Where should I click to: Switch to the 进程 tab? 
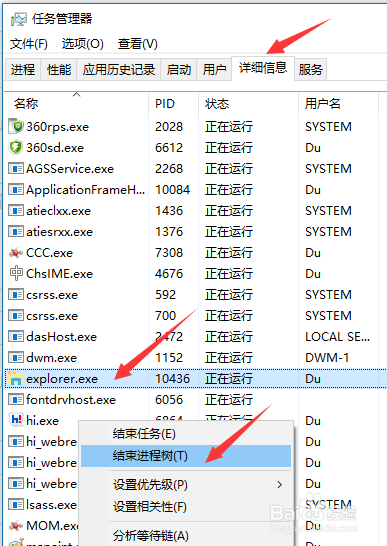point(23,70)
